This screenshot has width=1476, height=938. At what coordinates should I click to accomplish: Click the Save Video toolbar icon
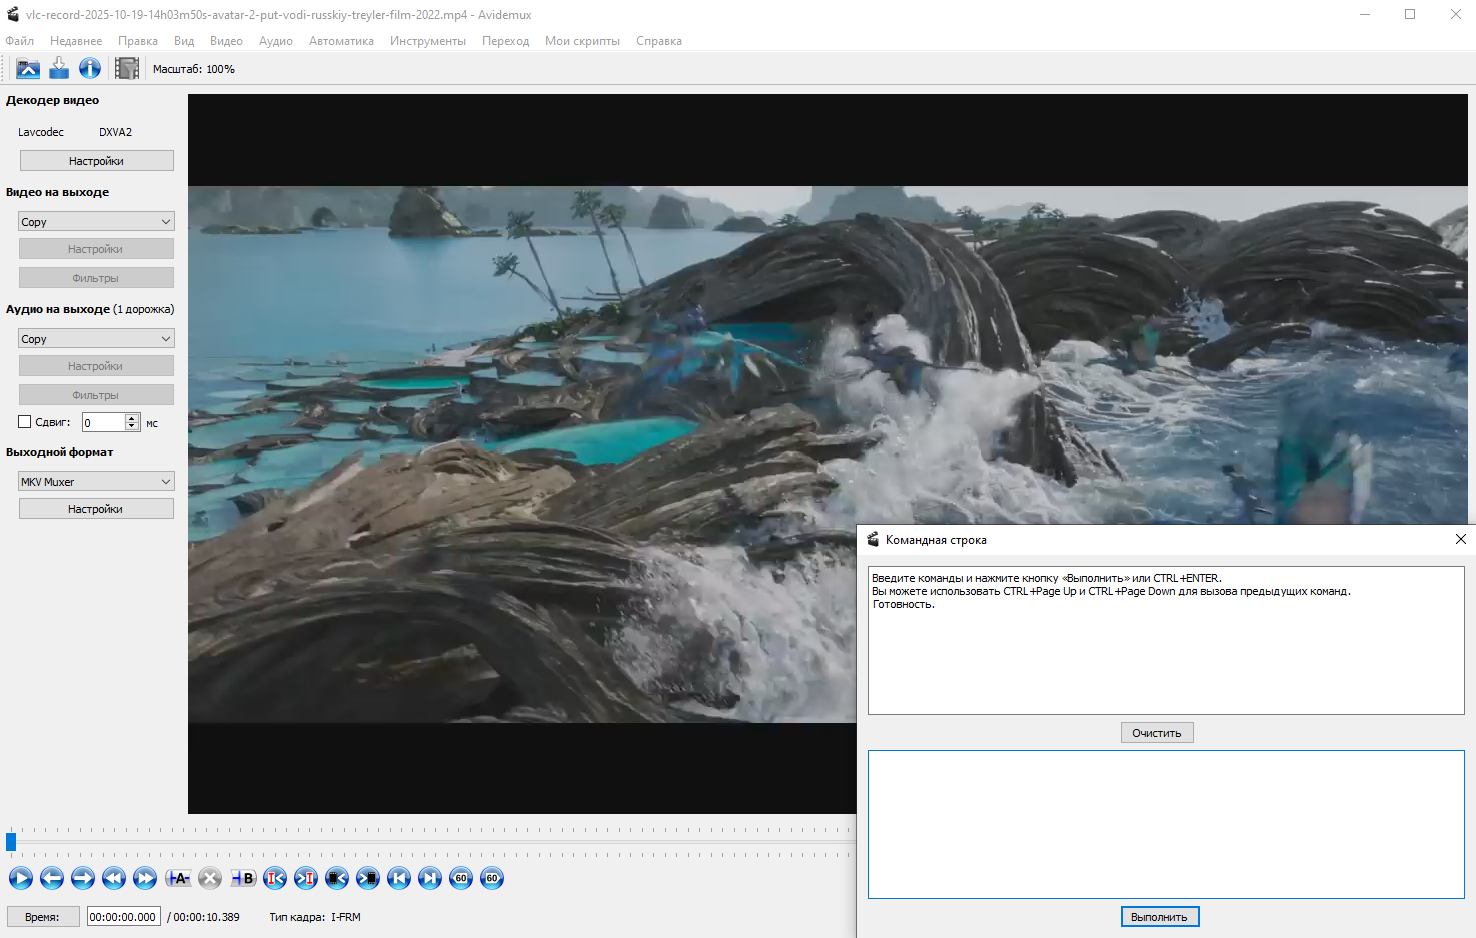(59, 68)
